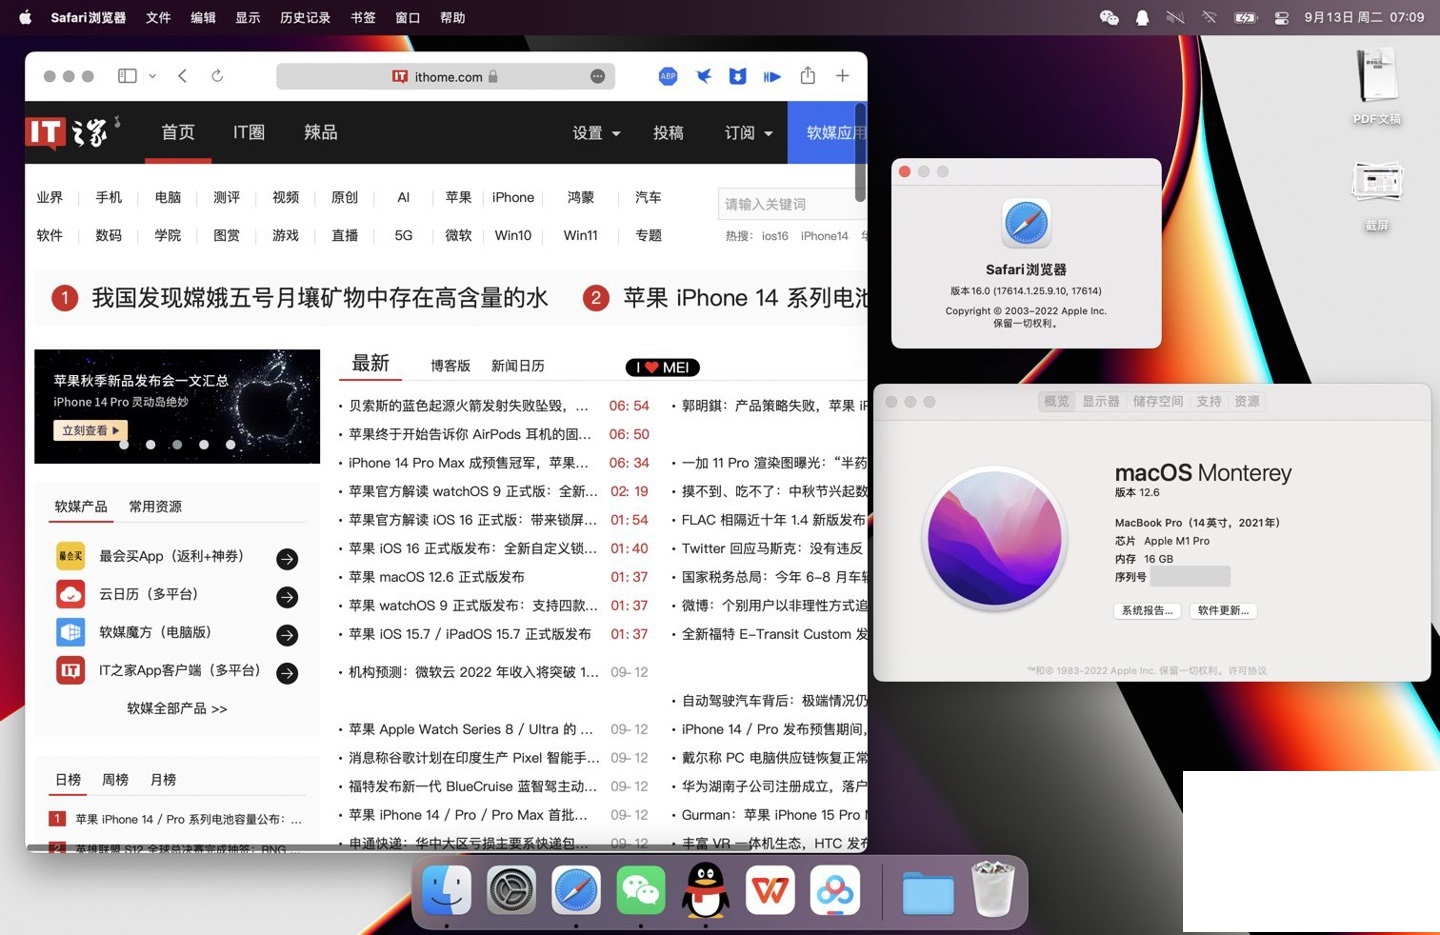Image resolution: width=1440 pixels, height=935 pixels.
Task: Click the address bar more-options button
Action: (598, 77)
